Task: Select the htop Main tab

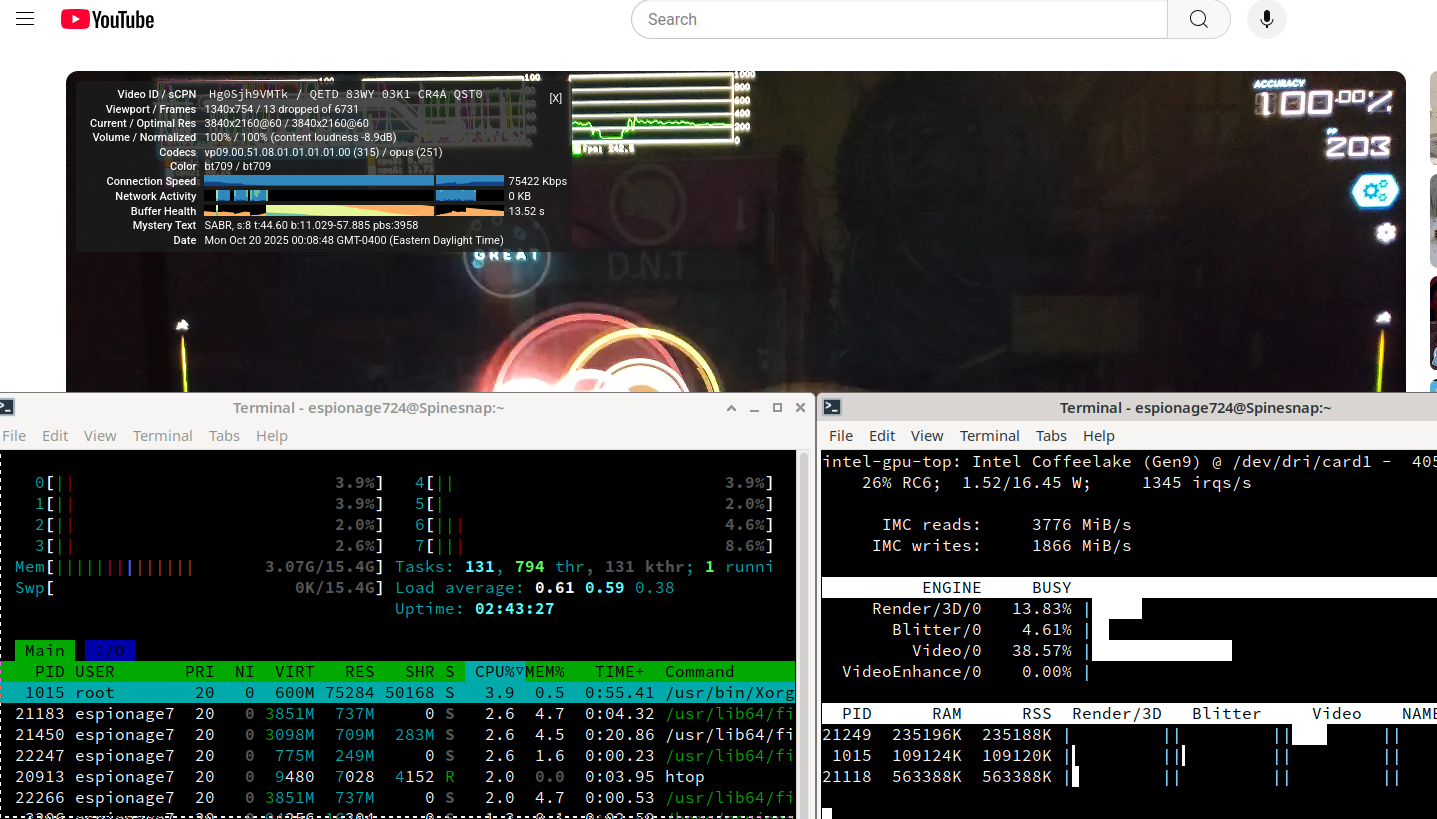Action: point(45,650)
